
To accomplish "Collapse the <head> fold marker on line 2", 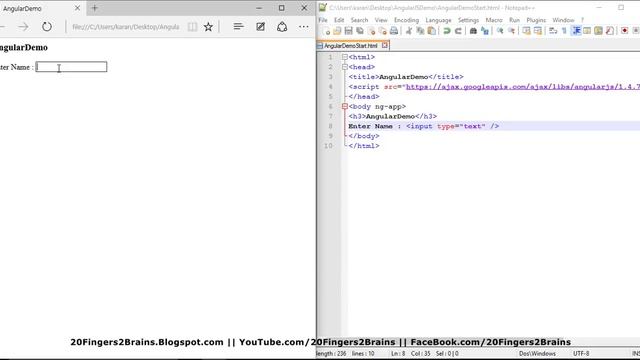I will 345,67.
